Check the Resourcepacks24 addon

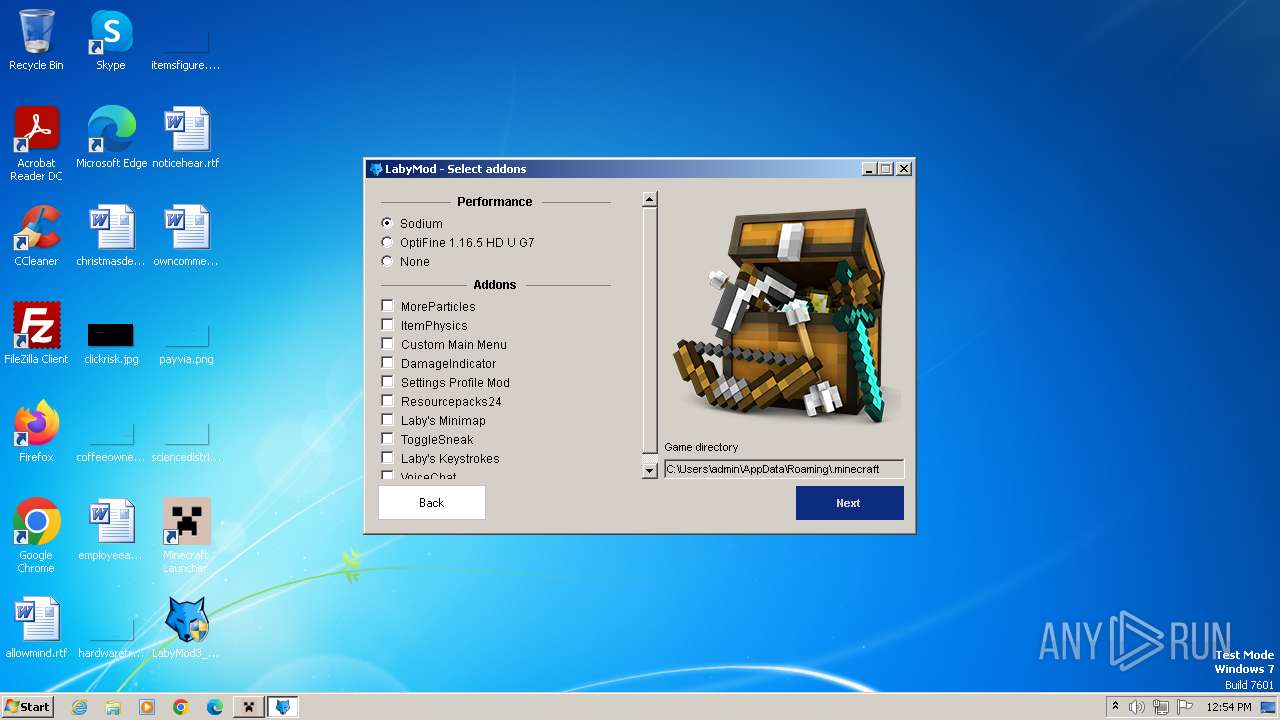(388, 401)
